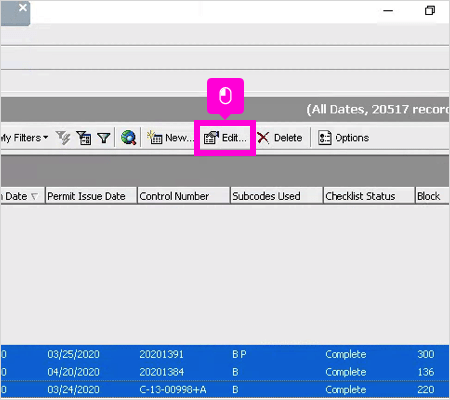Click the Subcodes Used column header
This screenshot has height=400, width=450.
pos(277,196)
